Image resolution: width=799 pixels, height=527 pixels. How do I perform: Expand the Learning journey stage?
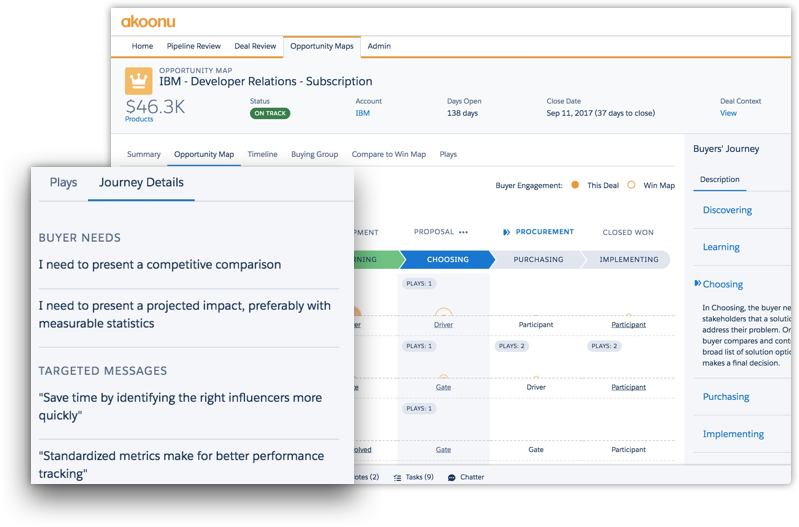[721, 247]
